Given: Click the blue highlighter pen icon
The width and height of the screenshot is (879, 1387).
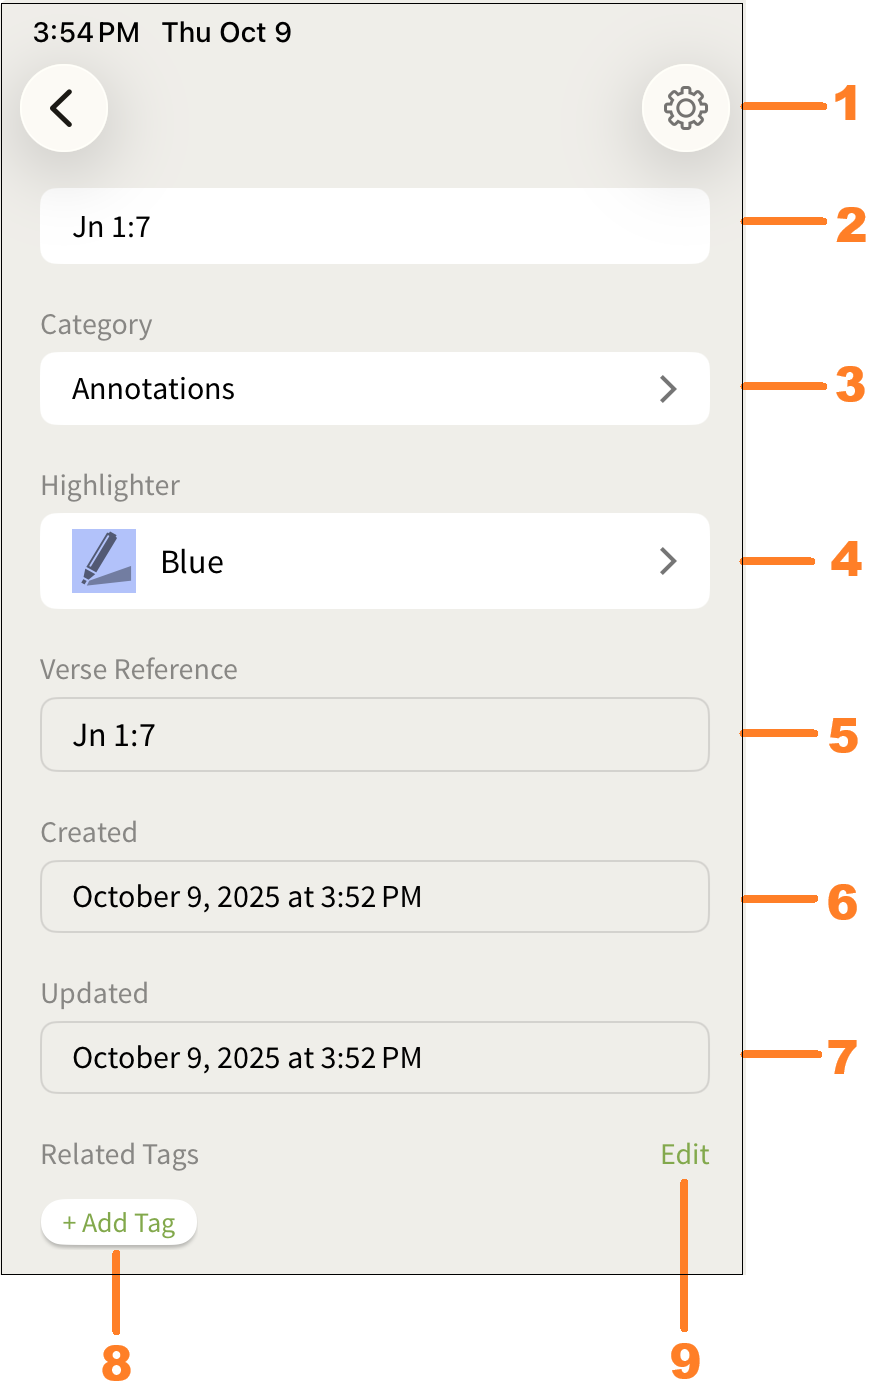Looking at the screenshot, I should click(x=104, y=561).
